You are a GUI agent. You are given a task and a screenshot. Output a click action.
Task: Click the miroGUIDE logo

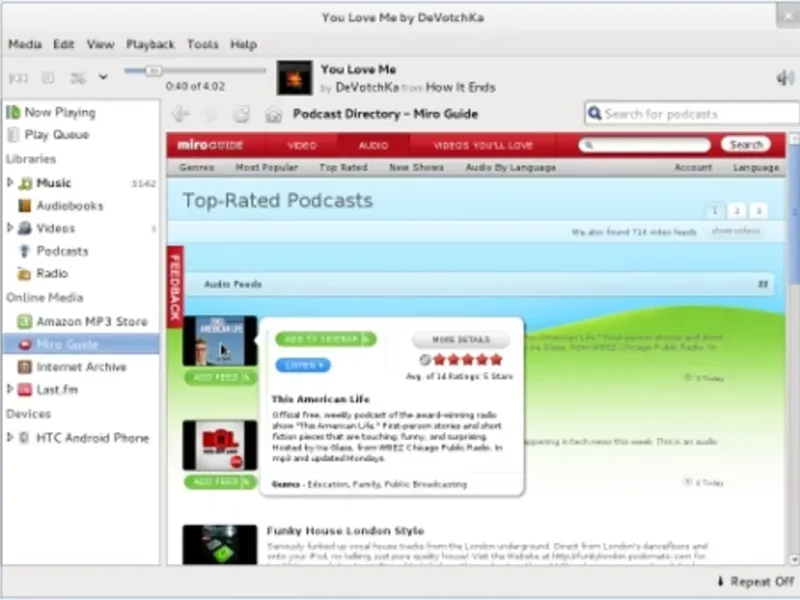tap(210, 145)
